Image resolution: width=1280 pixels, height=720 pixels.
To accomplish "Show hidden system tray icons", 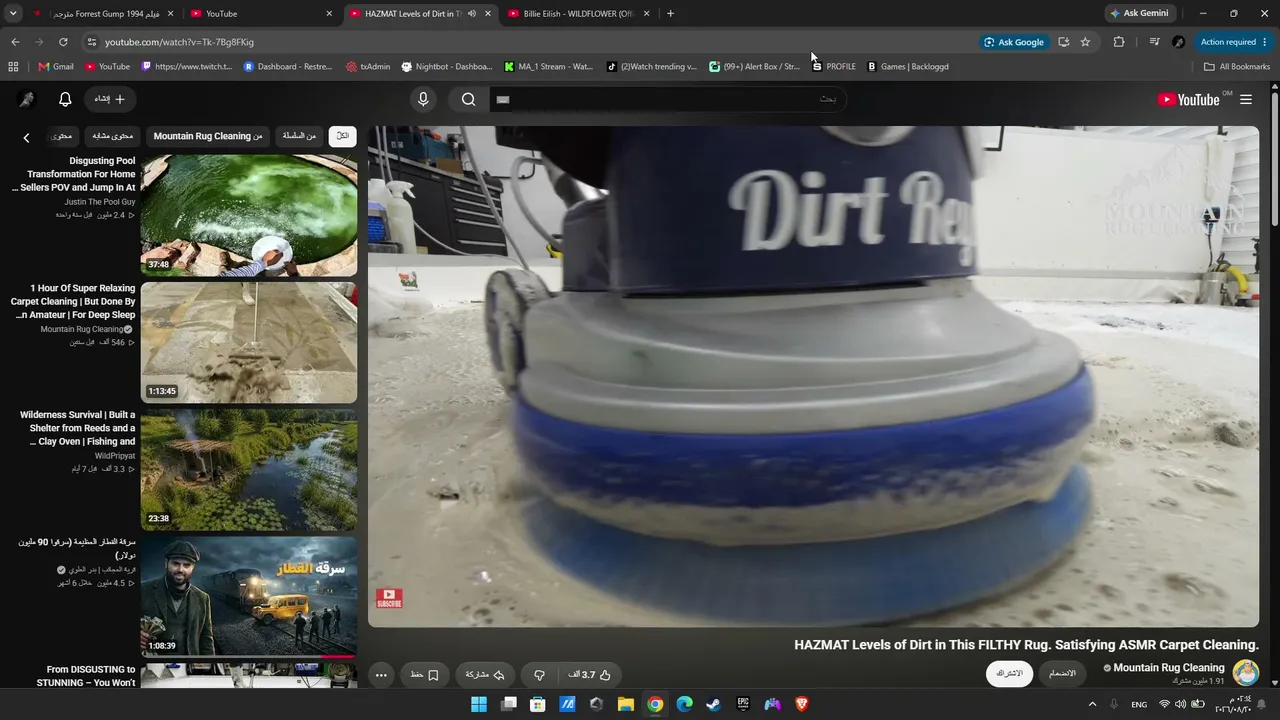I will point(1092,704).
